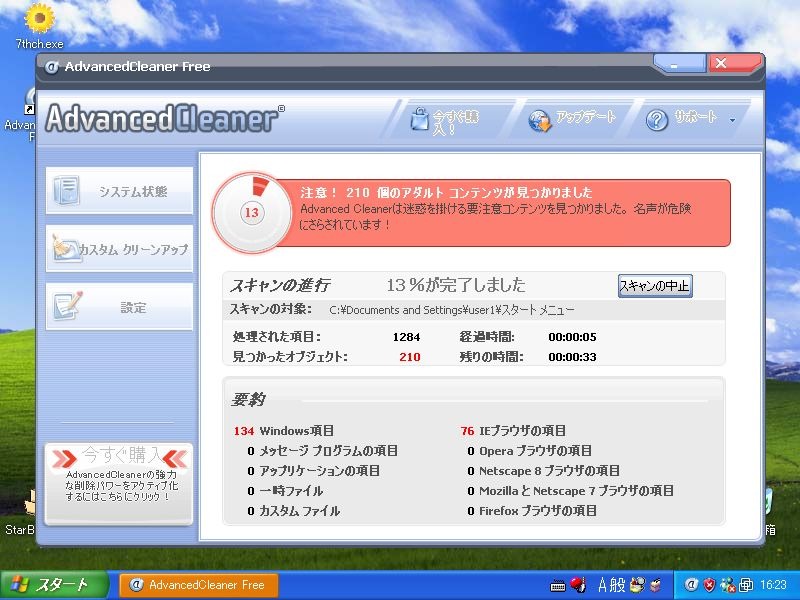The width and height of the screenshot is (800, 600).
Task: Click the remaining time 00:00:33
Action: 572,357
